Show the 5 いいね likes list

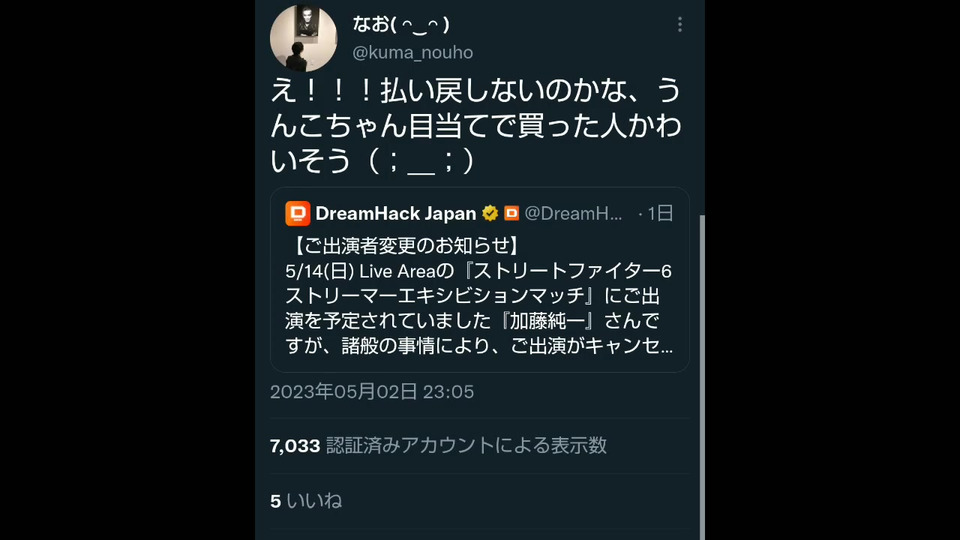(305, 501)
